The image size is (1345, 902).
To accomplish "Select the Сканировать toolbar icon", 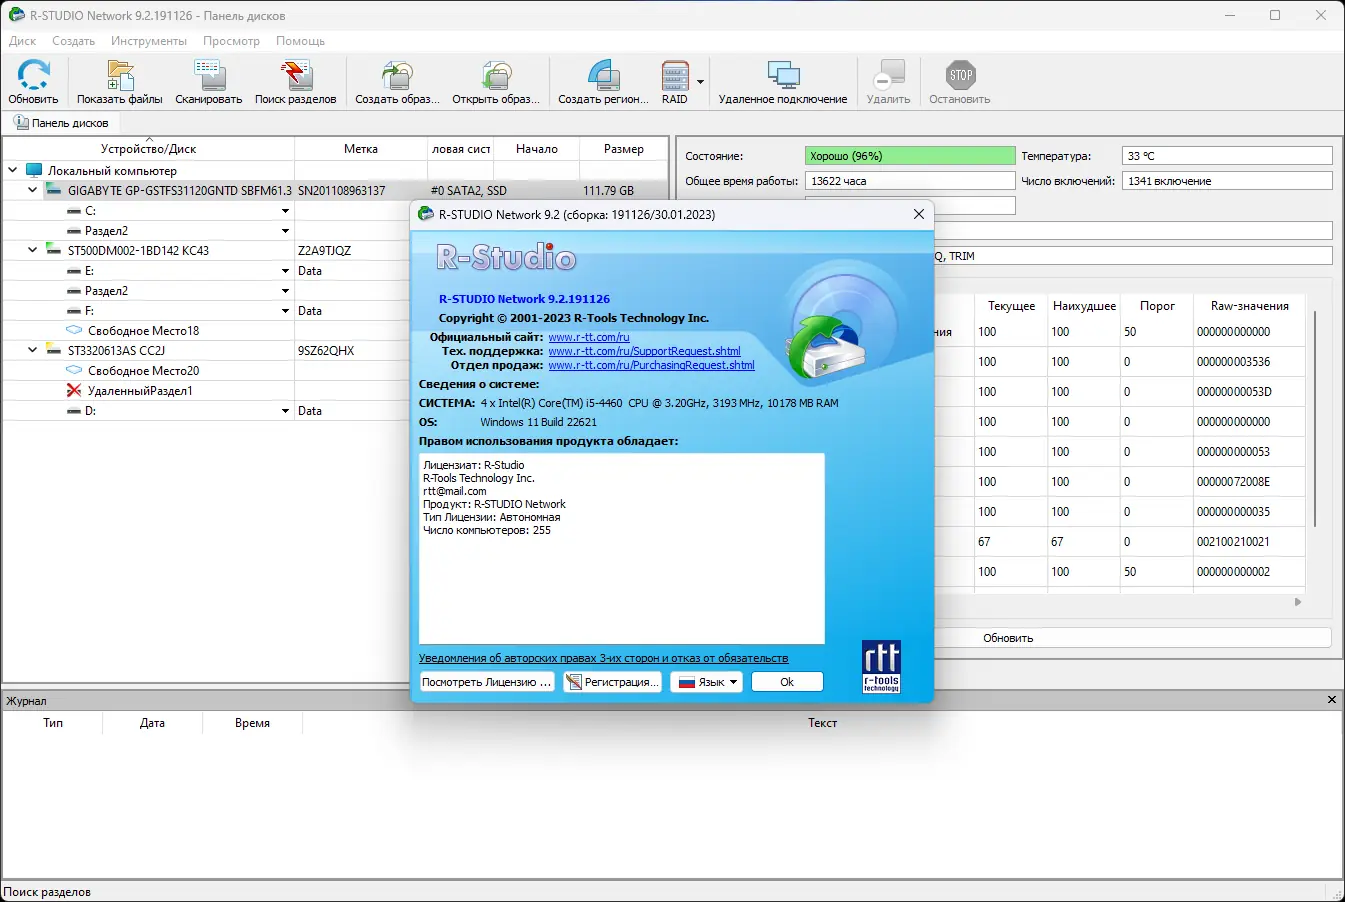I will 207,80.
